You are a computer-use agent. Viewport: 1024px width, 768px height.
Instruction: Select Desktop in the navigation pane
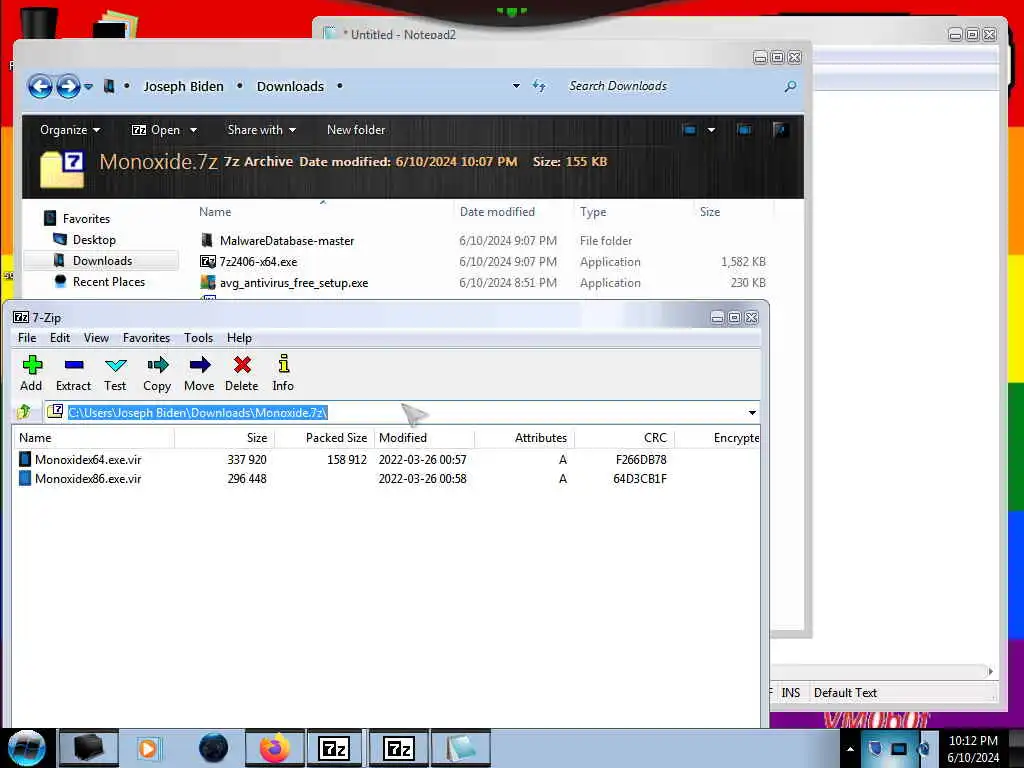94,240
